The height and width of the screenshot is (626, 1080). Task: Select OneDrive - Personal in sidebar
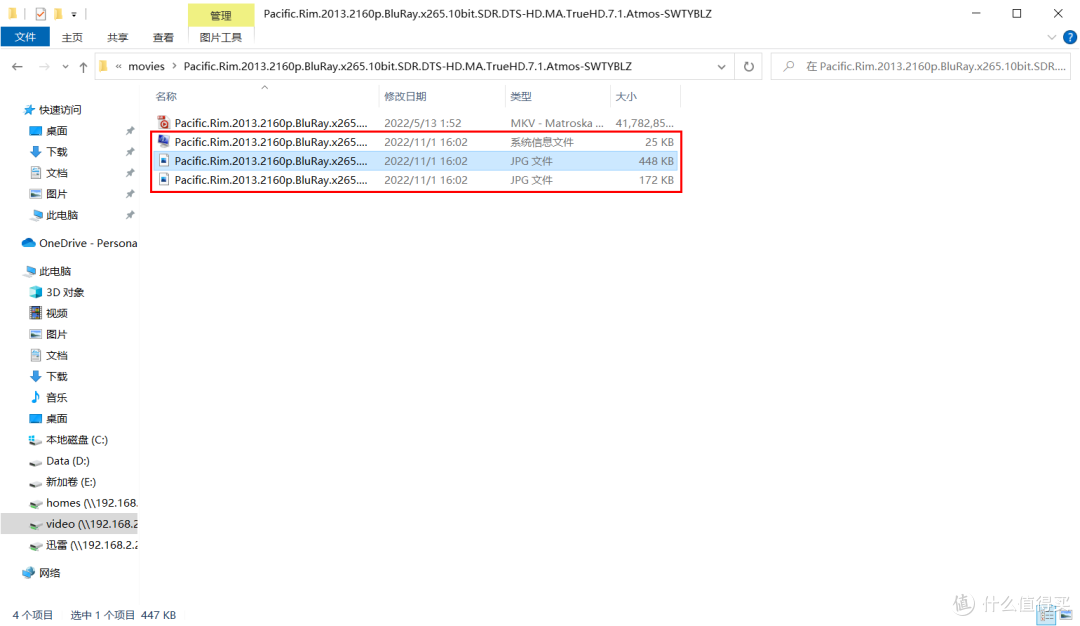pos(88,243)
